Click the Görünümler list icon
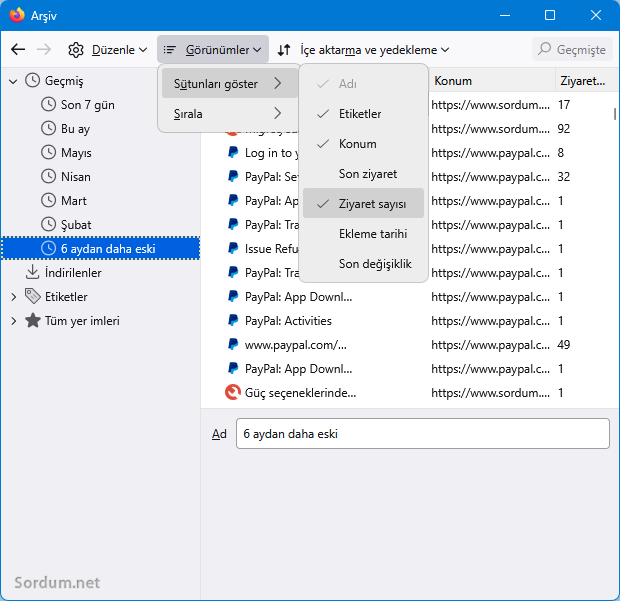 pyautogui.click(x=169, y=49)
